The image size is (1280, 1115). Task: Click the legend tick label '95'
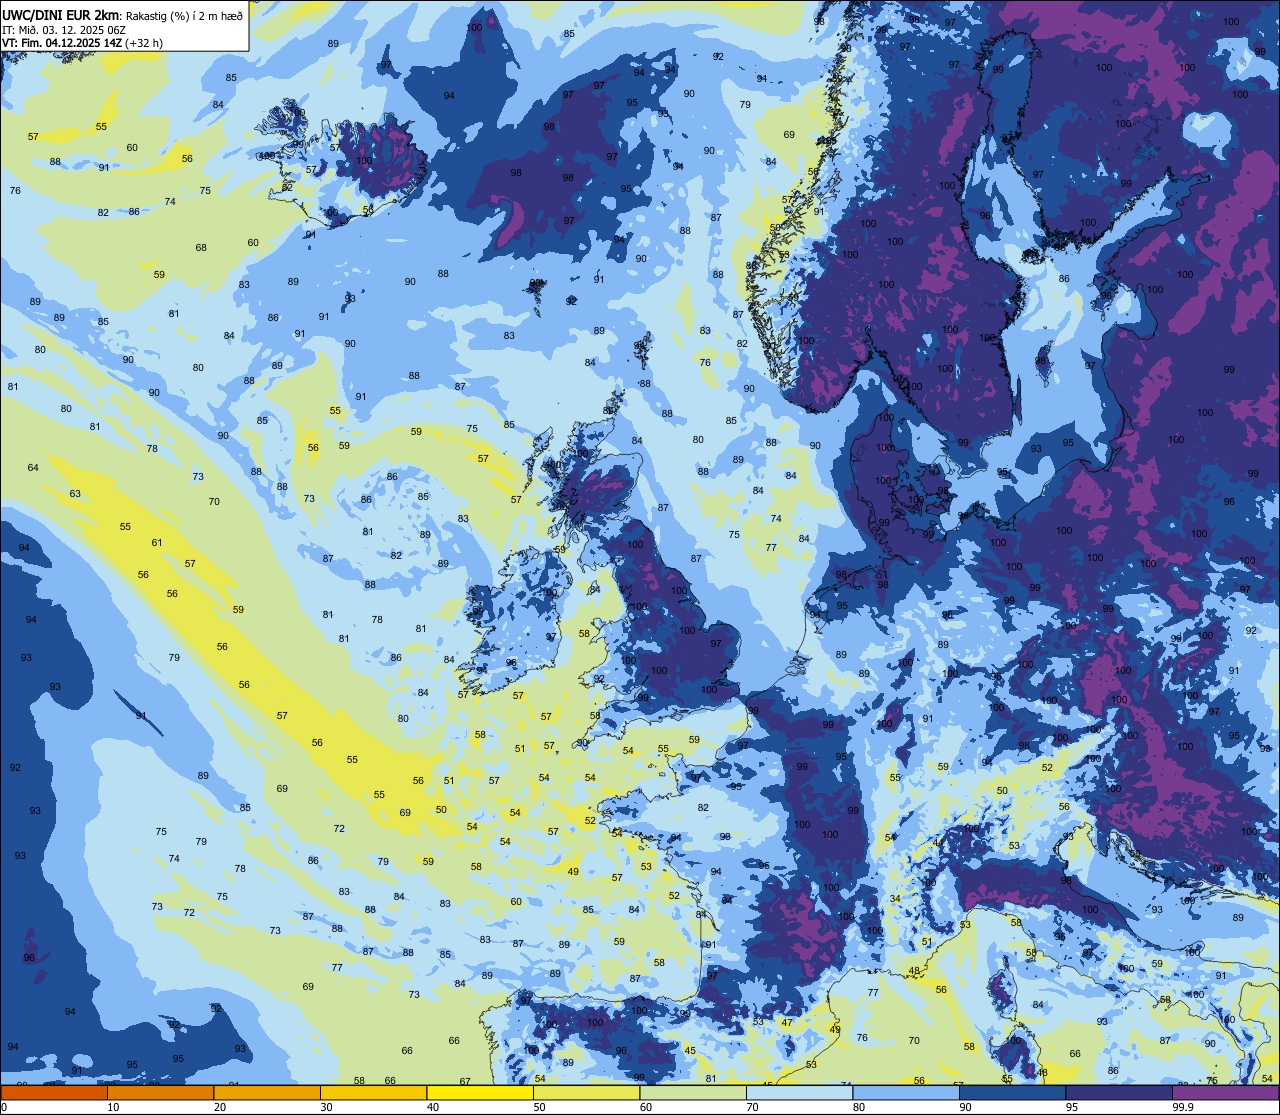coord(1072,1108)
